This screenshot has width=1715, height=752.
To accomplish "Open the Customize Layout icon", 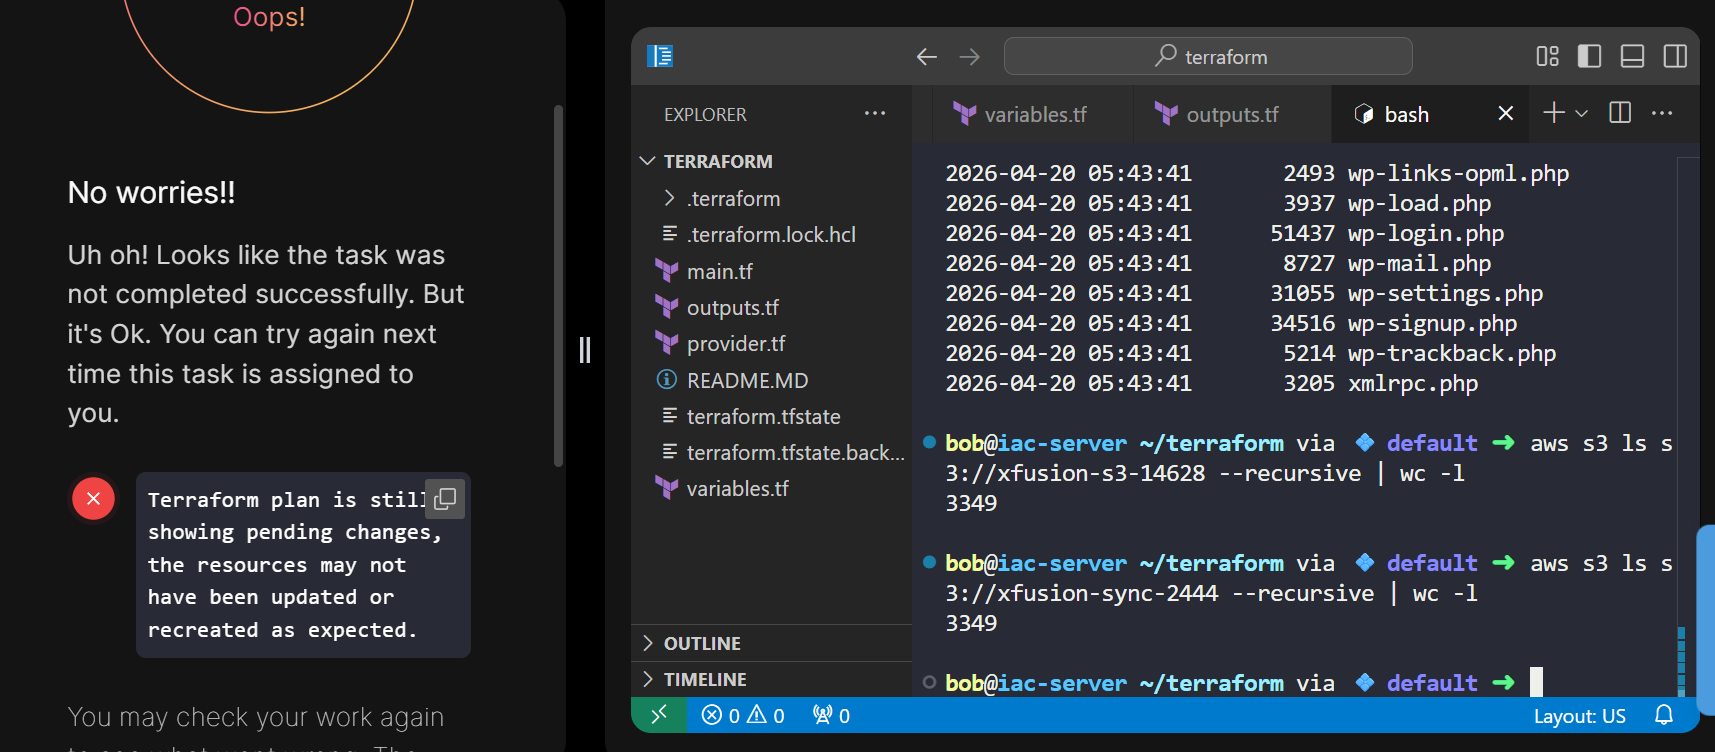I will pos(1547,56).
